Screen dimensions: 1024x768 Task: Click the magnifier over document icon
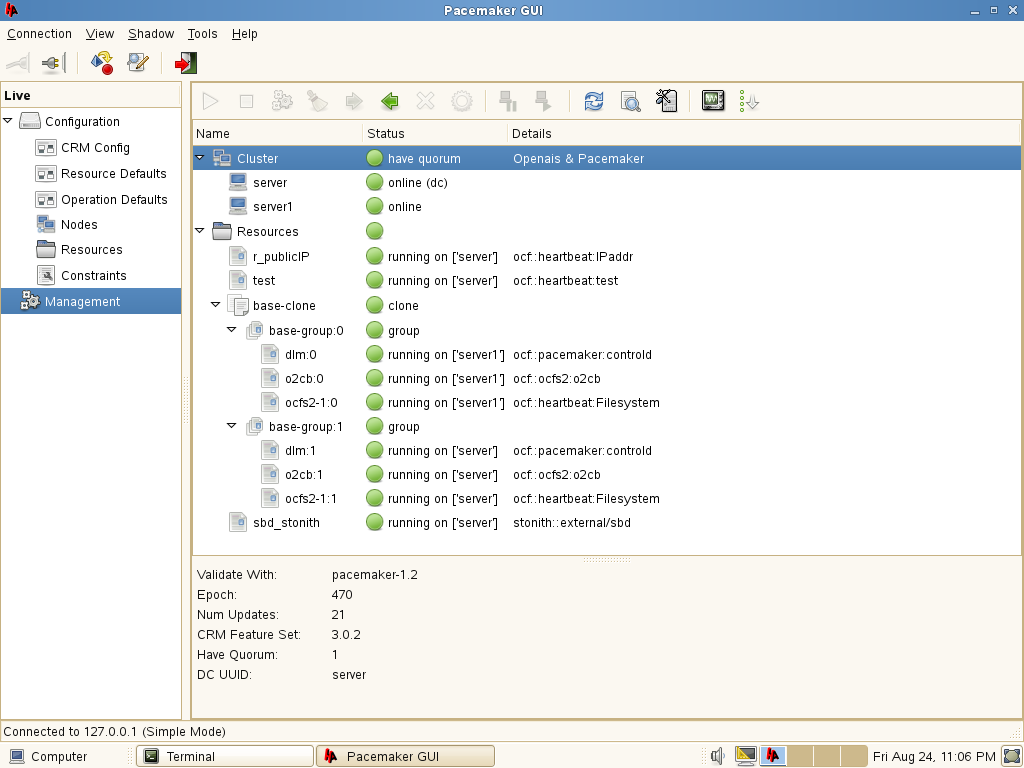click(x=630, y=101)
